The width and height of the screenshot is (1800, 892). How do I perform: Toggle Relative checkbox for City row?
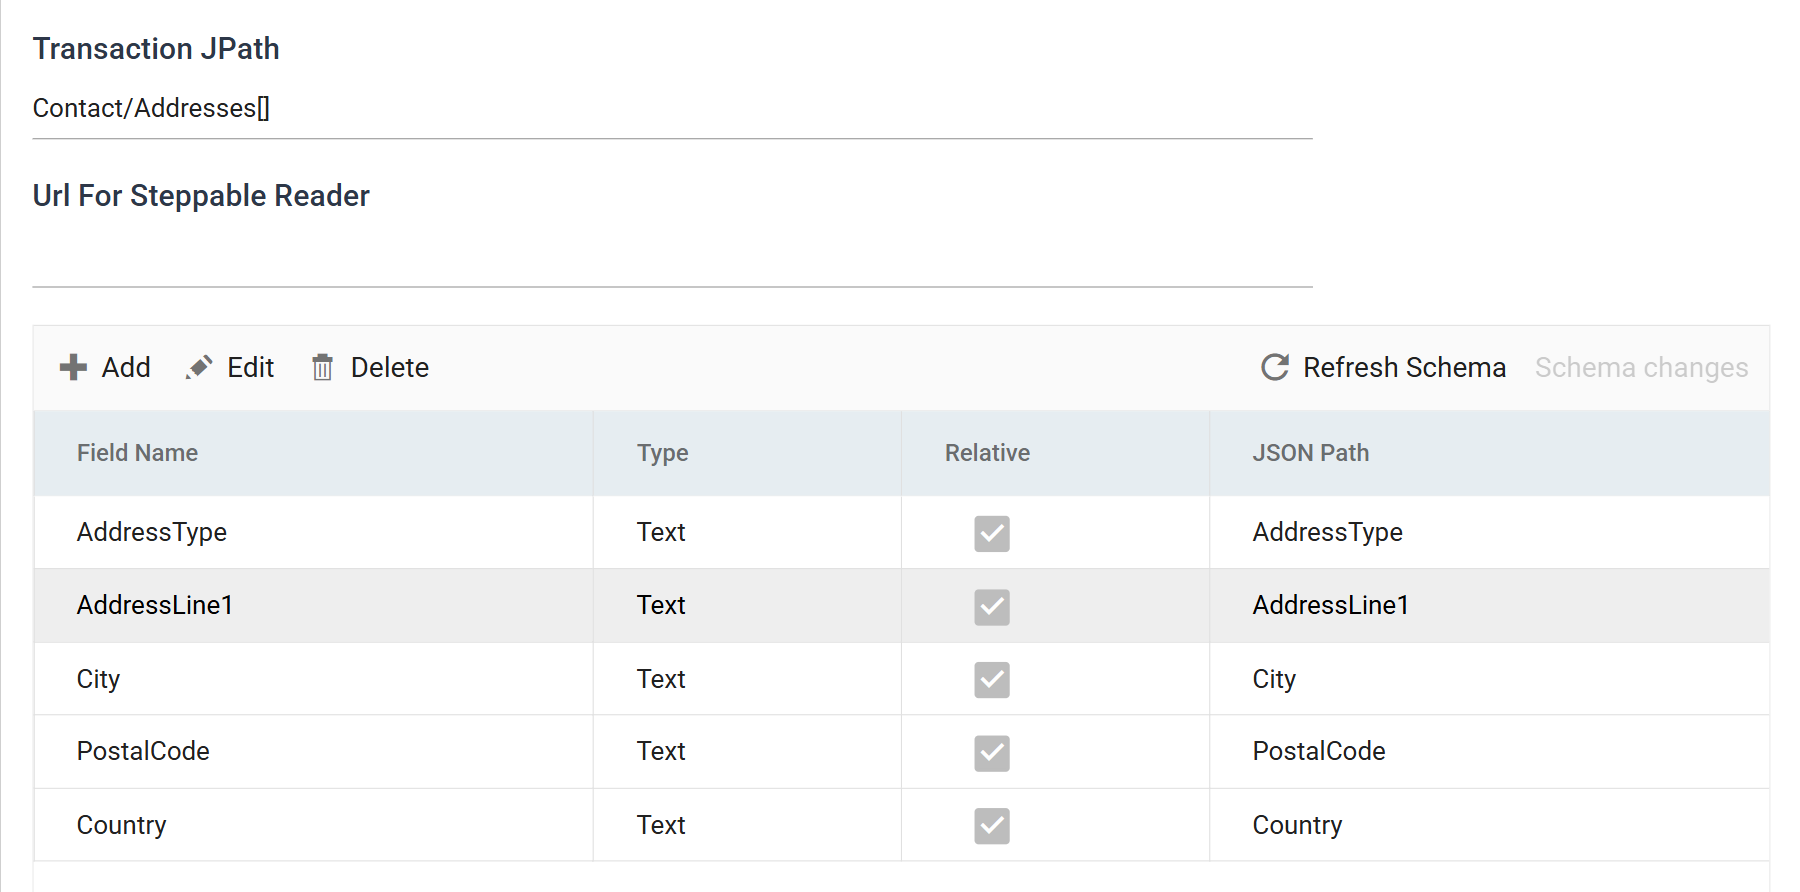[x=992, y=680]
